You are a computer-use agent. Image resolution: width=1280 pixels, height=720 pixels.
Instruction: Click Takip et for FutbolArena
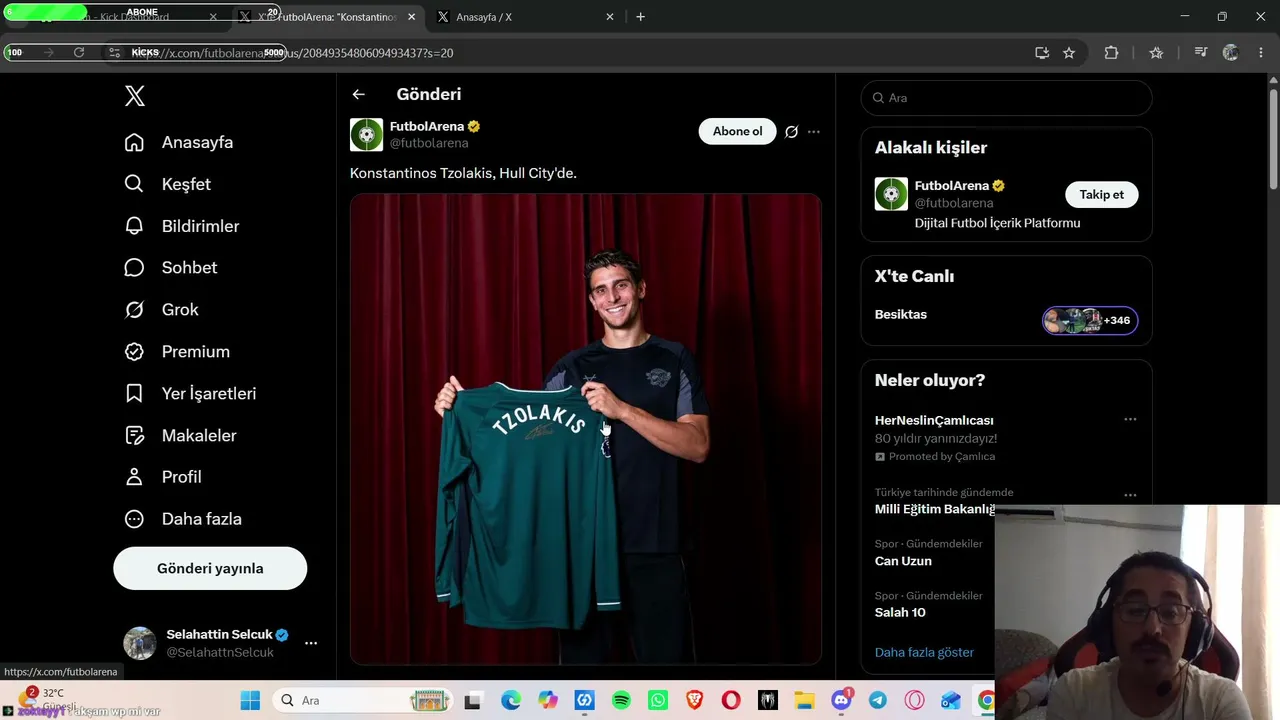pos(1102,194)
